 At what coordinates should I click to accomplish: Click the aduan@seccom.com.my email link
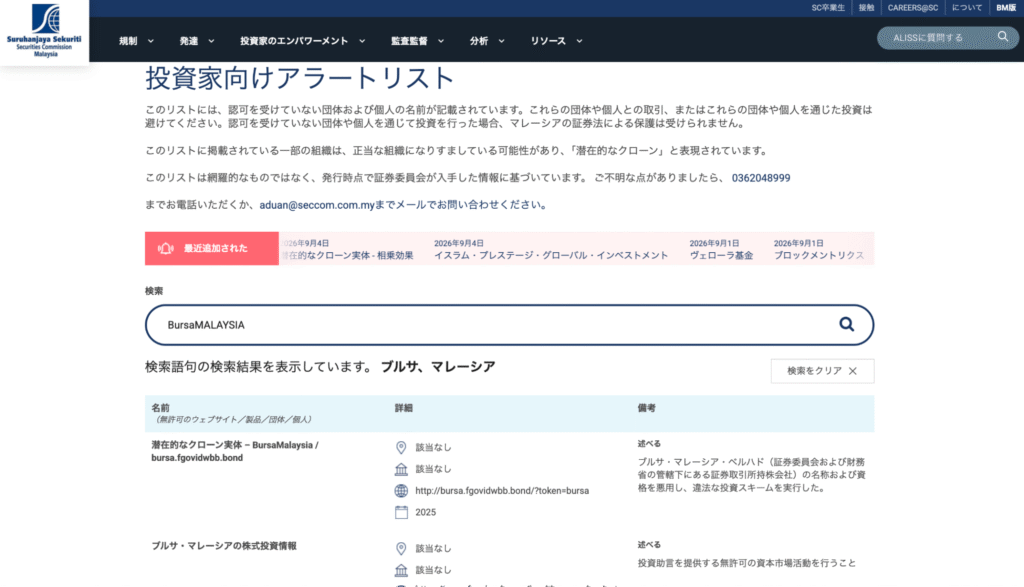(x=317, y=205)
